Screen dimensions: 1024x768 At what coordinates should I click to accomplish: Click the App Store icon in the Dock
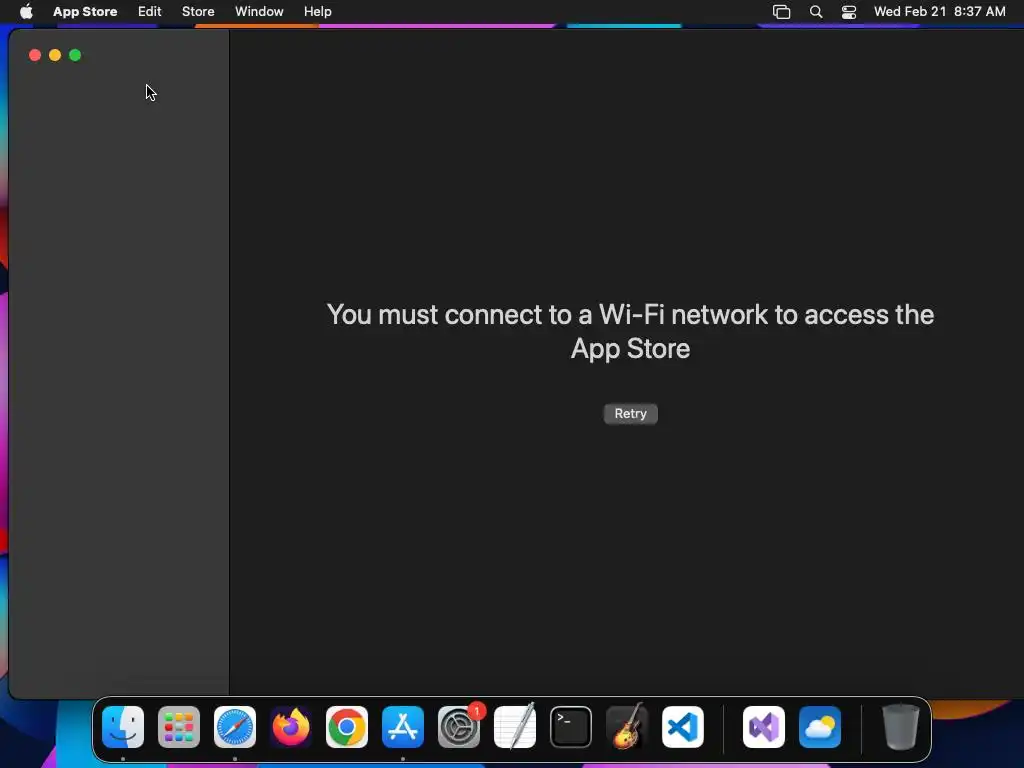(403, 727)
